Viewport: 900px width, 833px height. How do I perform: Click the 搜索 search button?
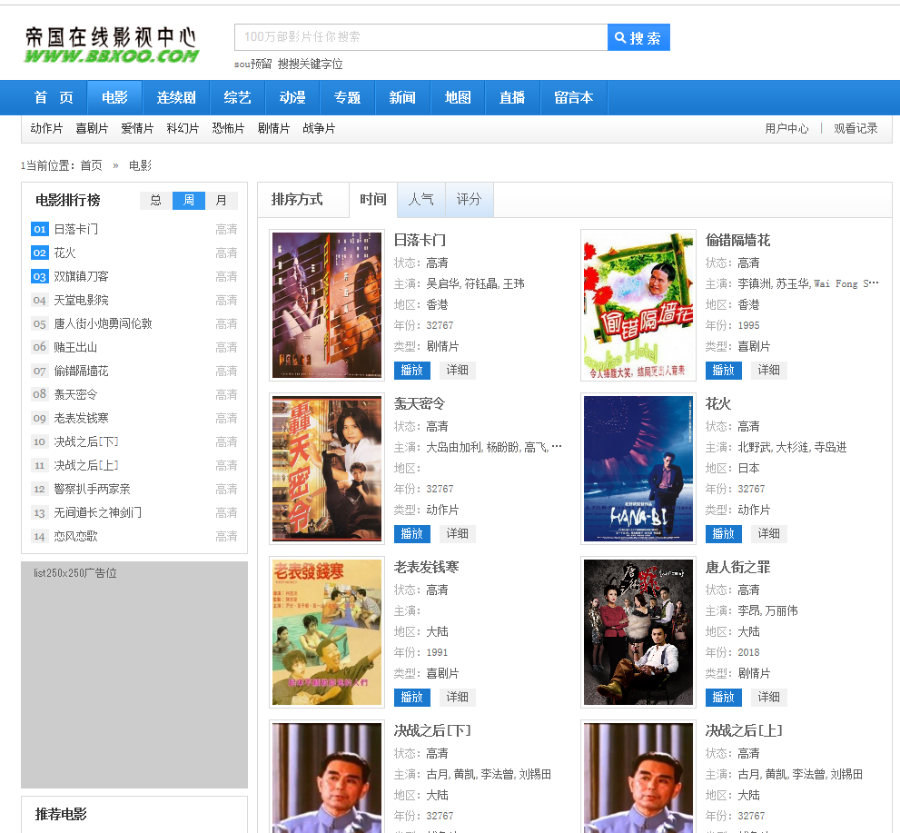(x=638, y=38)
